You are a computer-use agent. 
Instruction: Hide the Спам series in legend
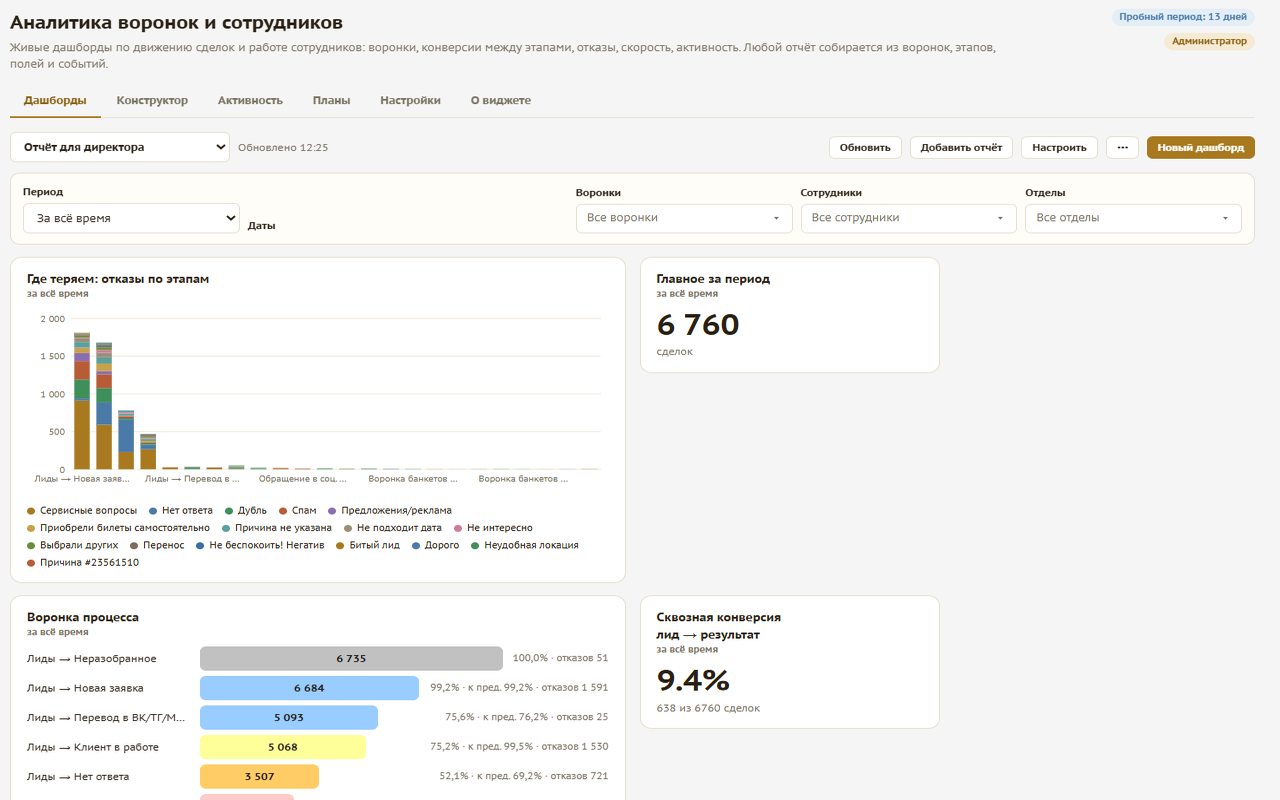(x=298, y=510)
